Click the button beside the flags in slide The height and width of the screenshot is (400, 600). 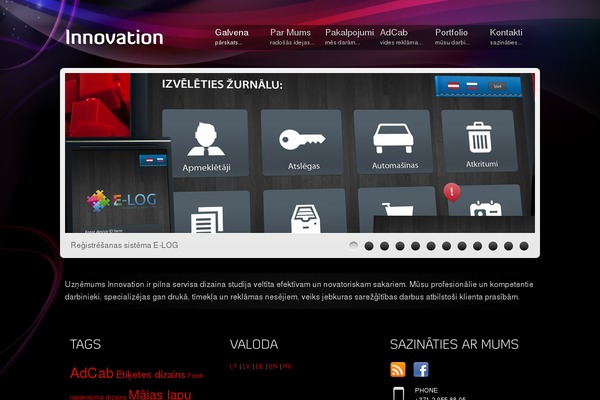(x=497, y=87)
